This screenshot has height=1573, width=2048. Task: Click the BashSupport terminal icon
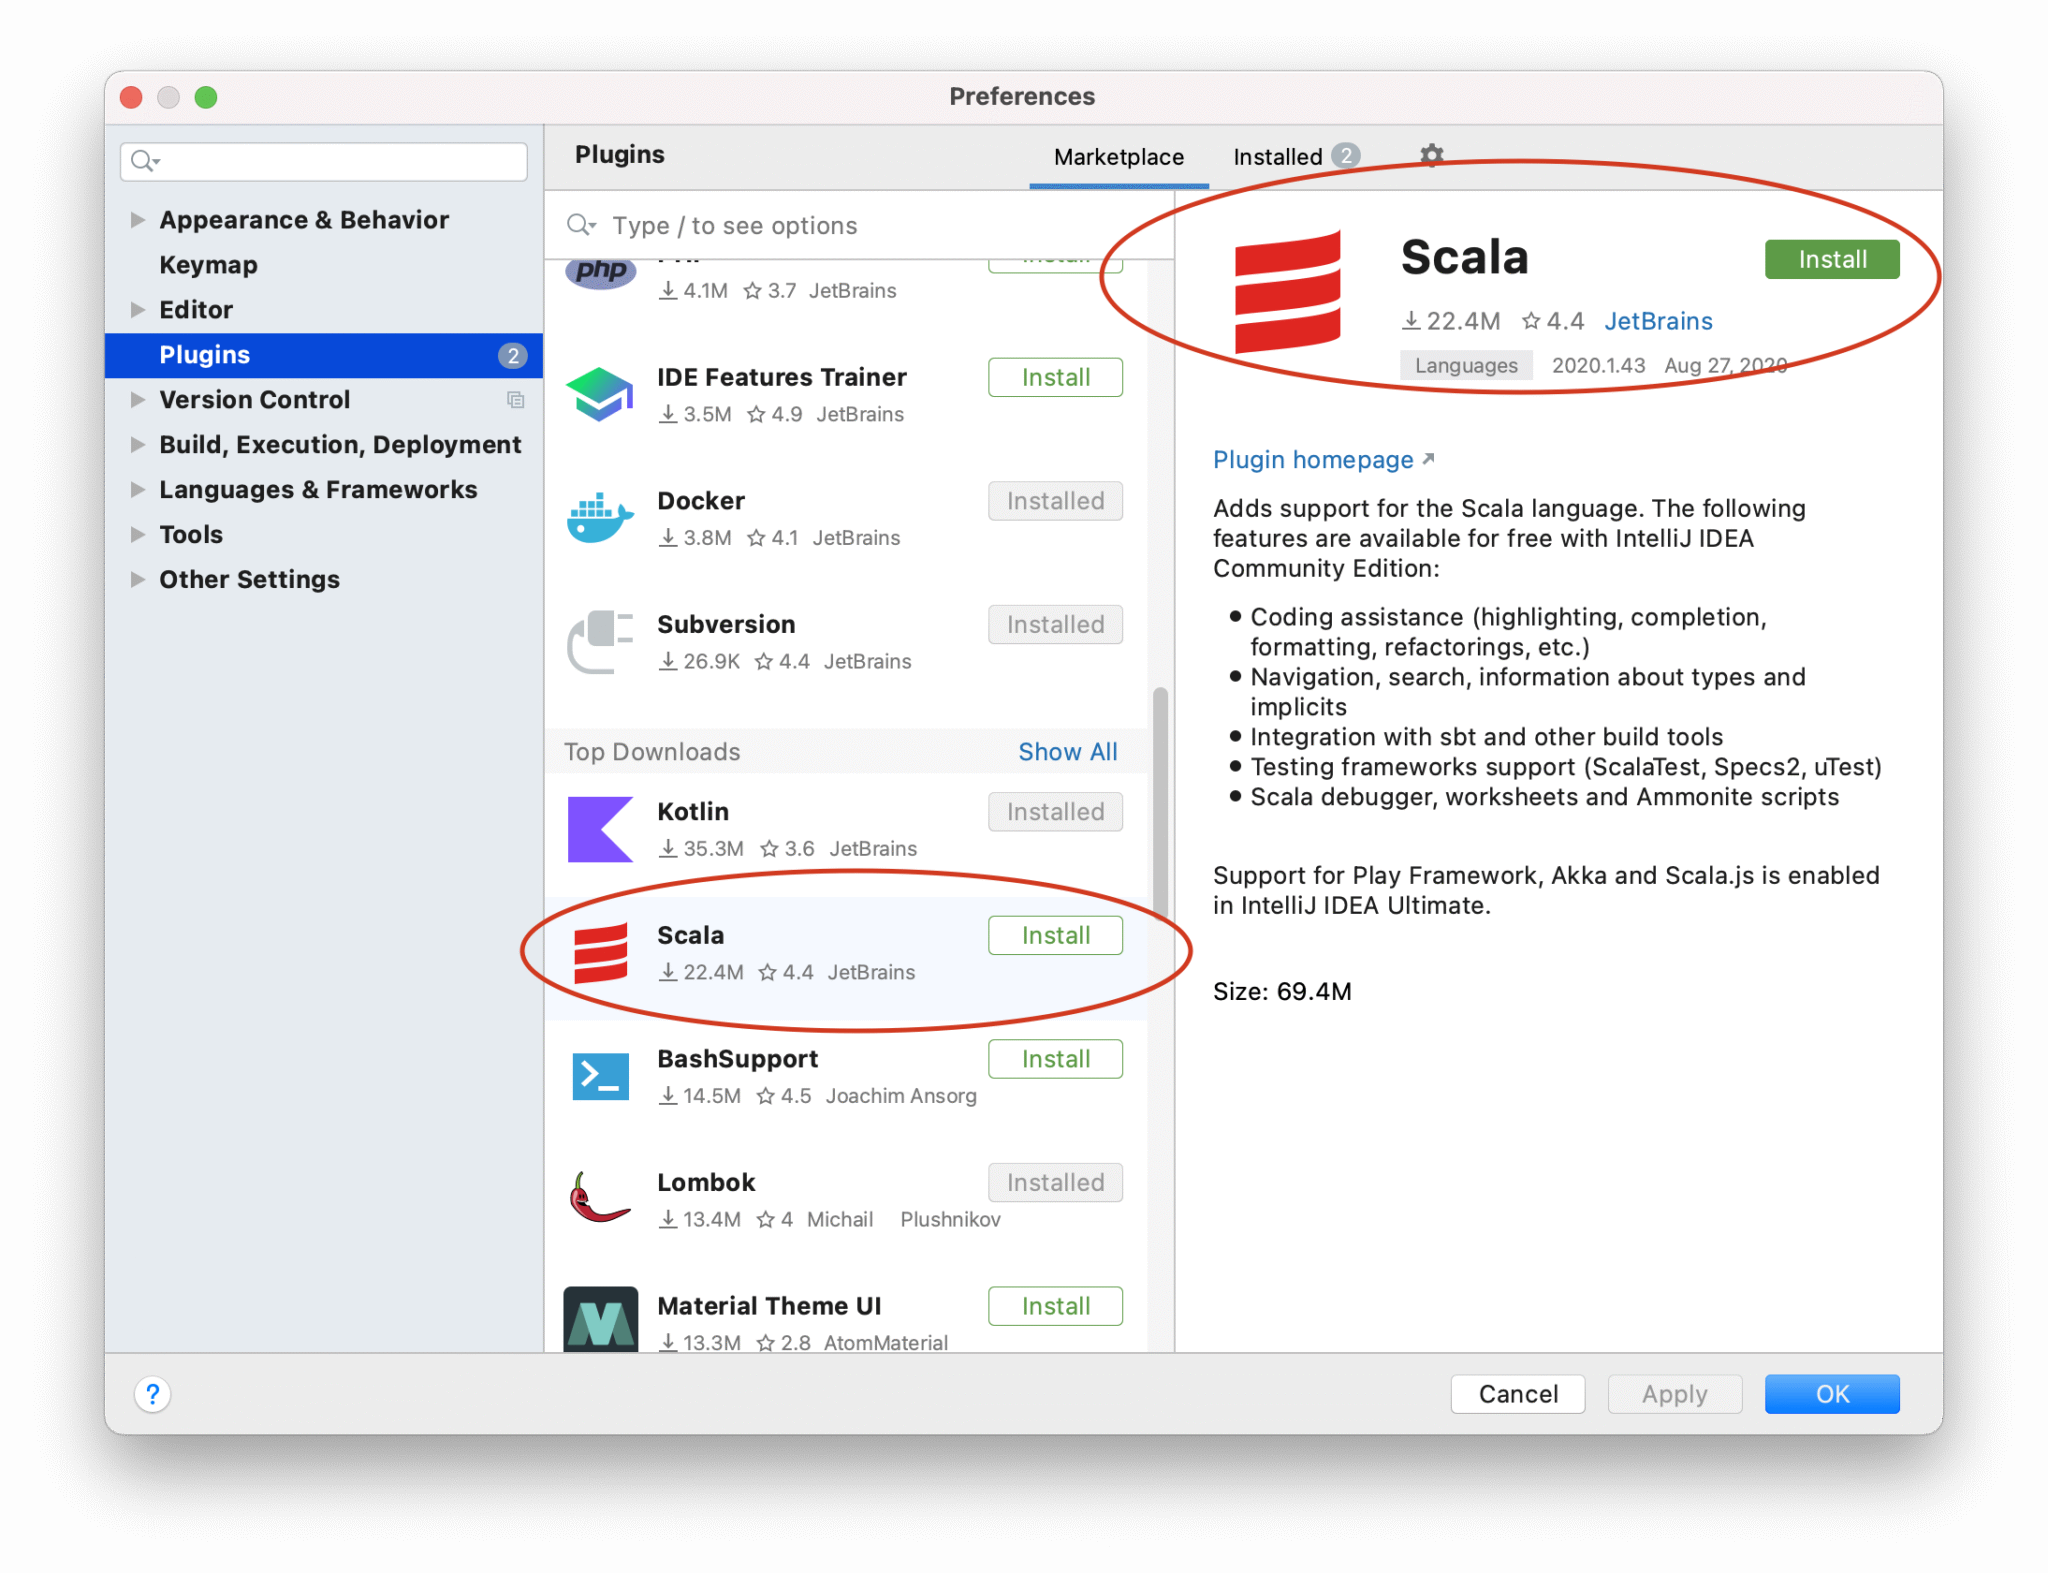pyautogui.click(x=600, y=1076)
